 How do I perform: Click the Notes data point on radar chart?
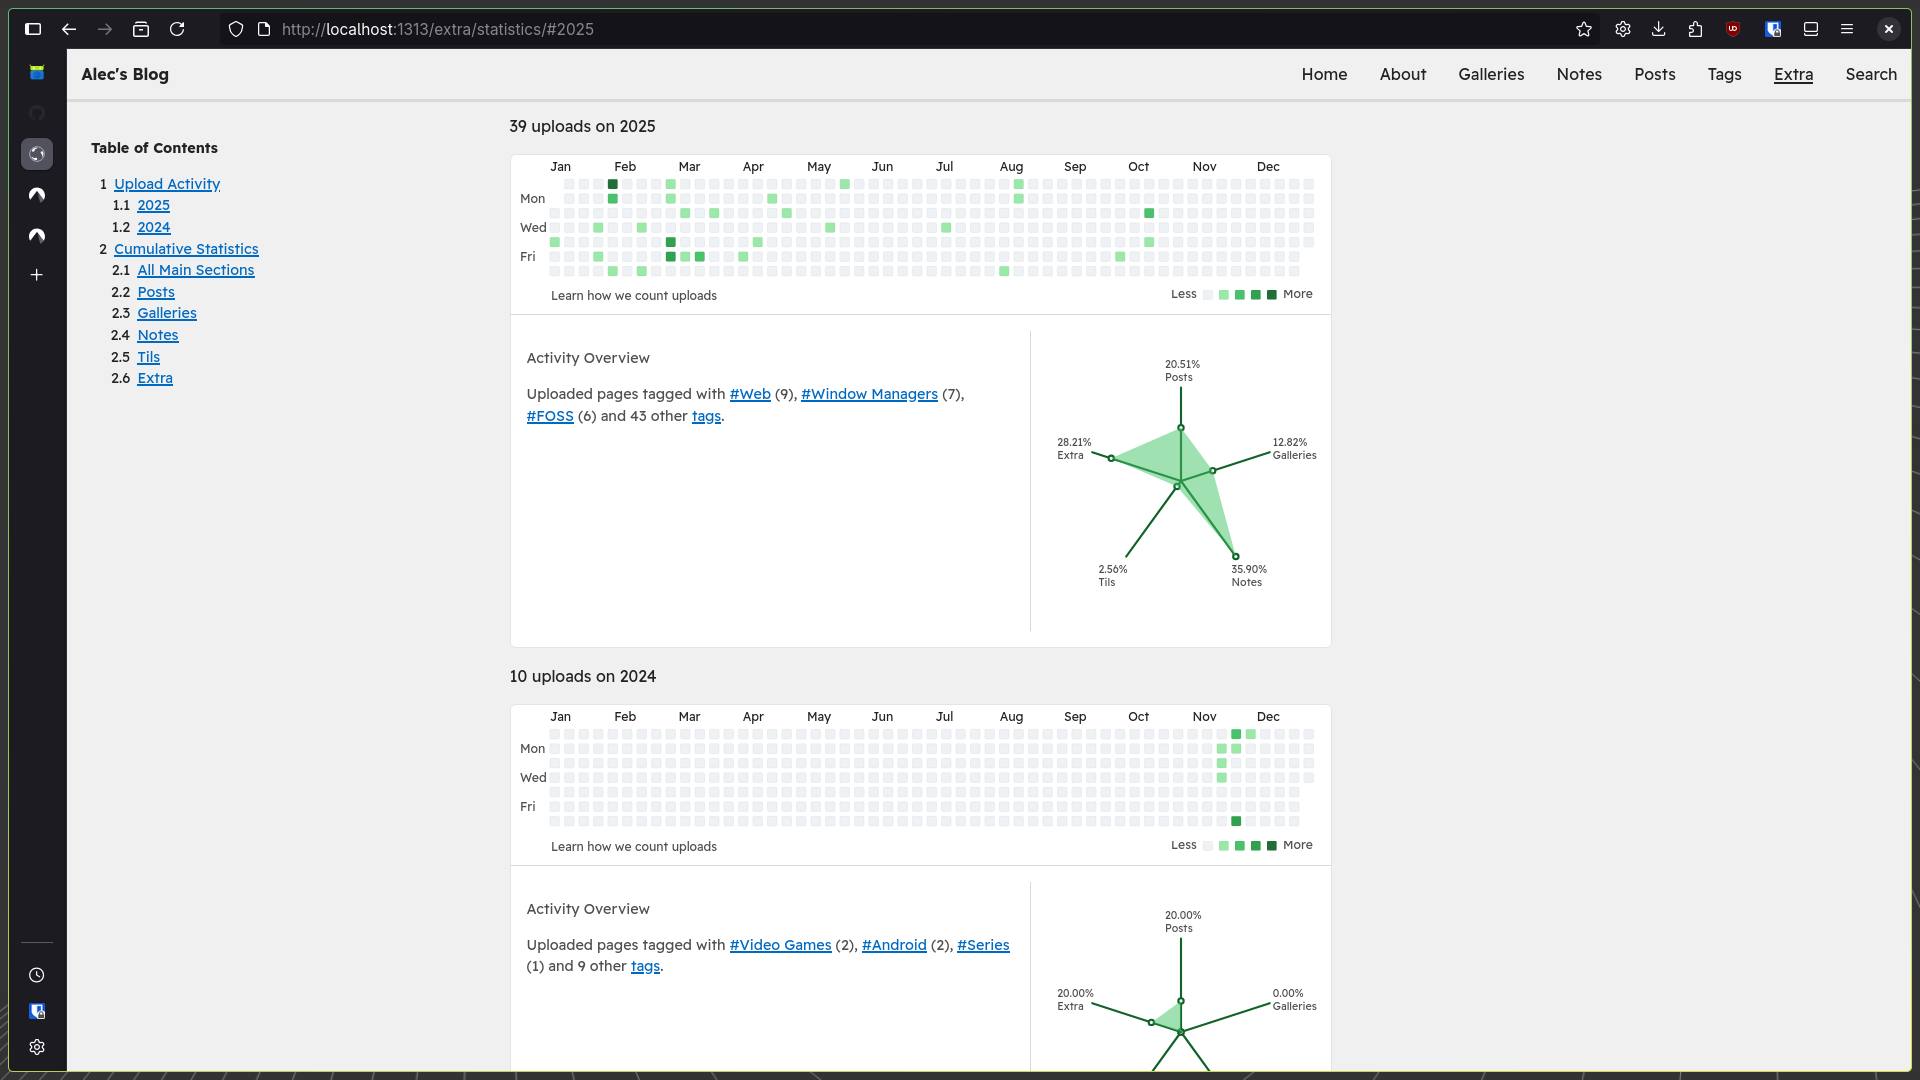click(1236, 557)
